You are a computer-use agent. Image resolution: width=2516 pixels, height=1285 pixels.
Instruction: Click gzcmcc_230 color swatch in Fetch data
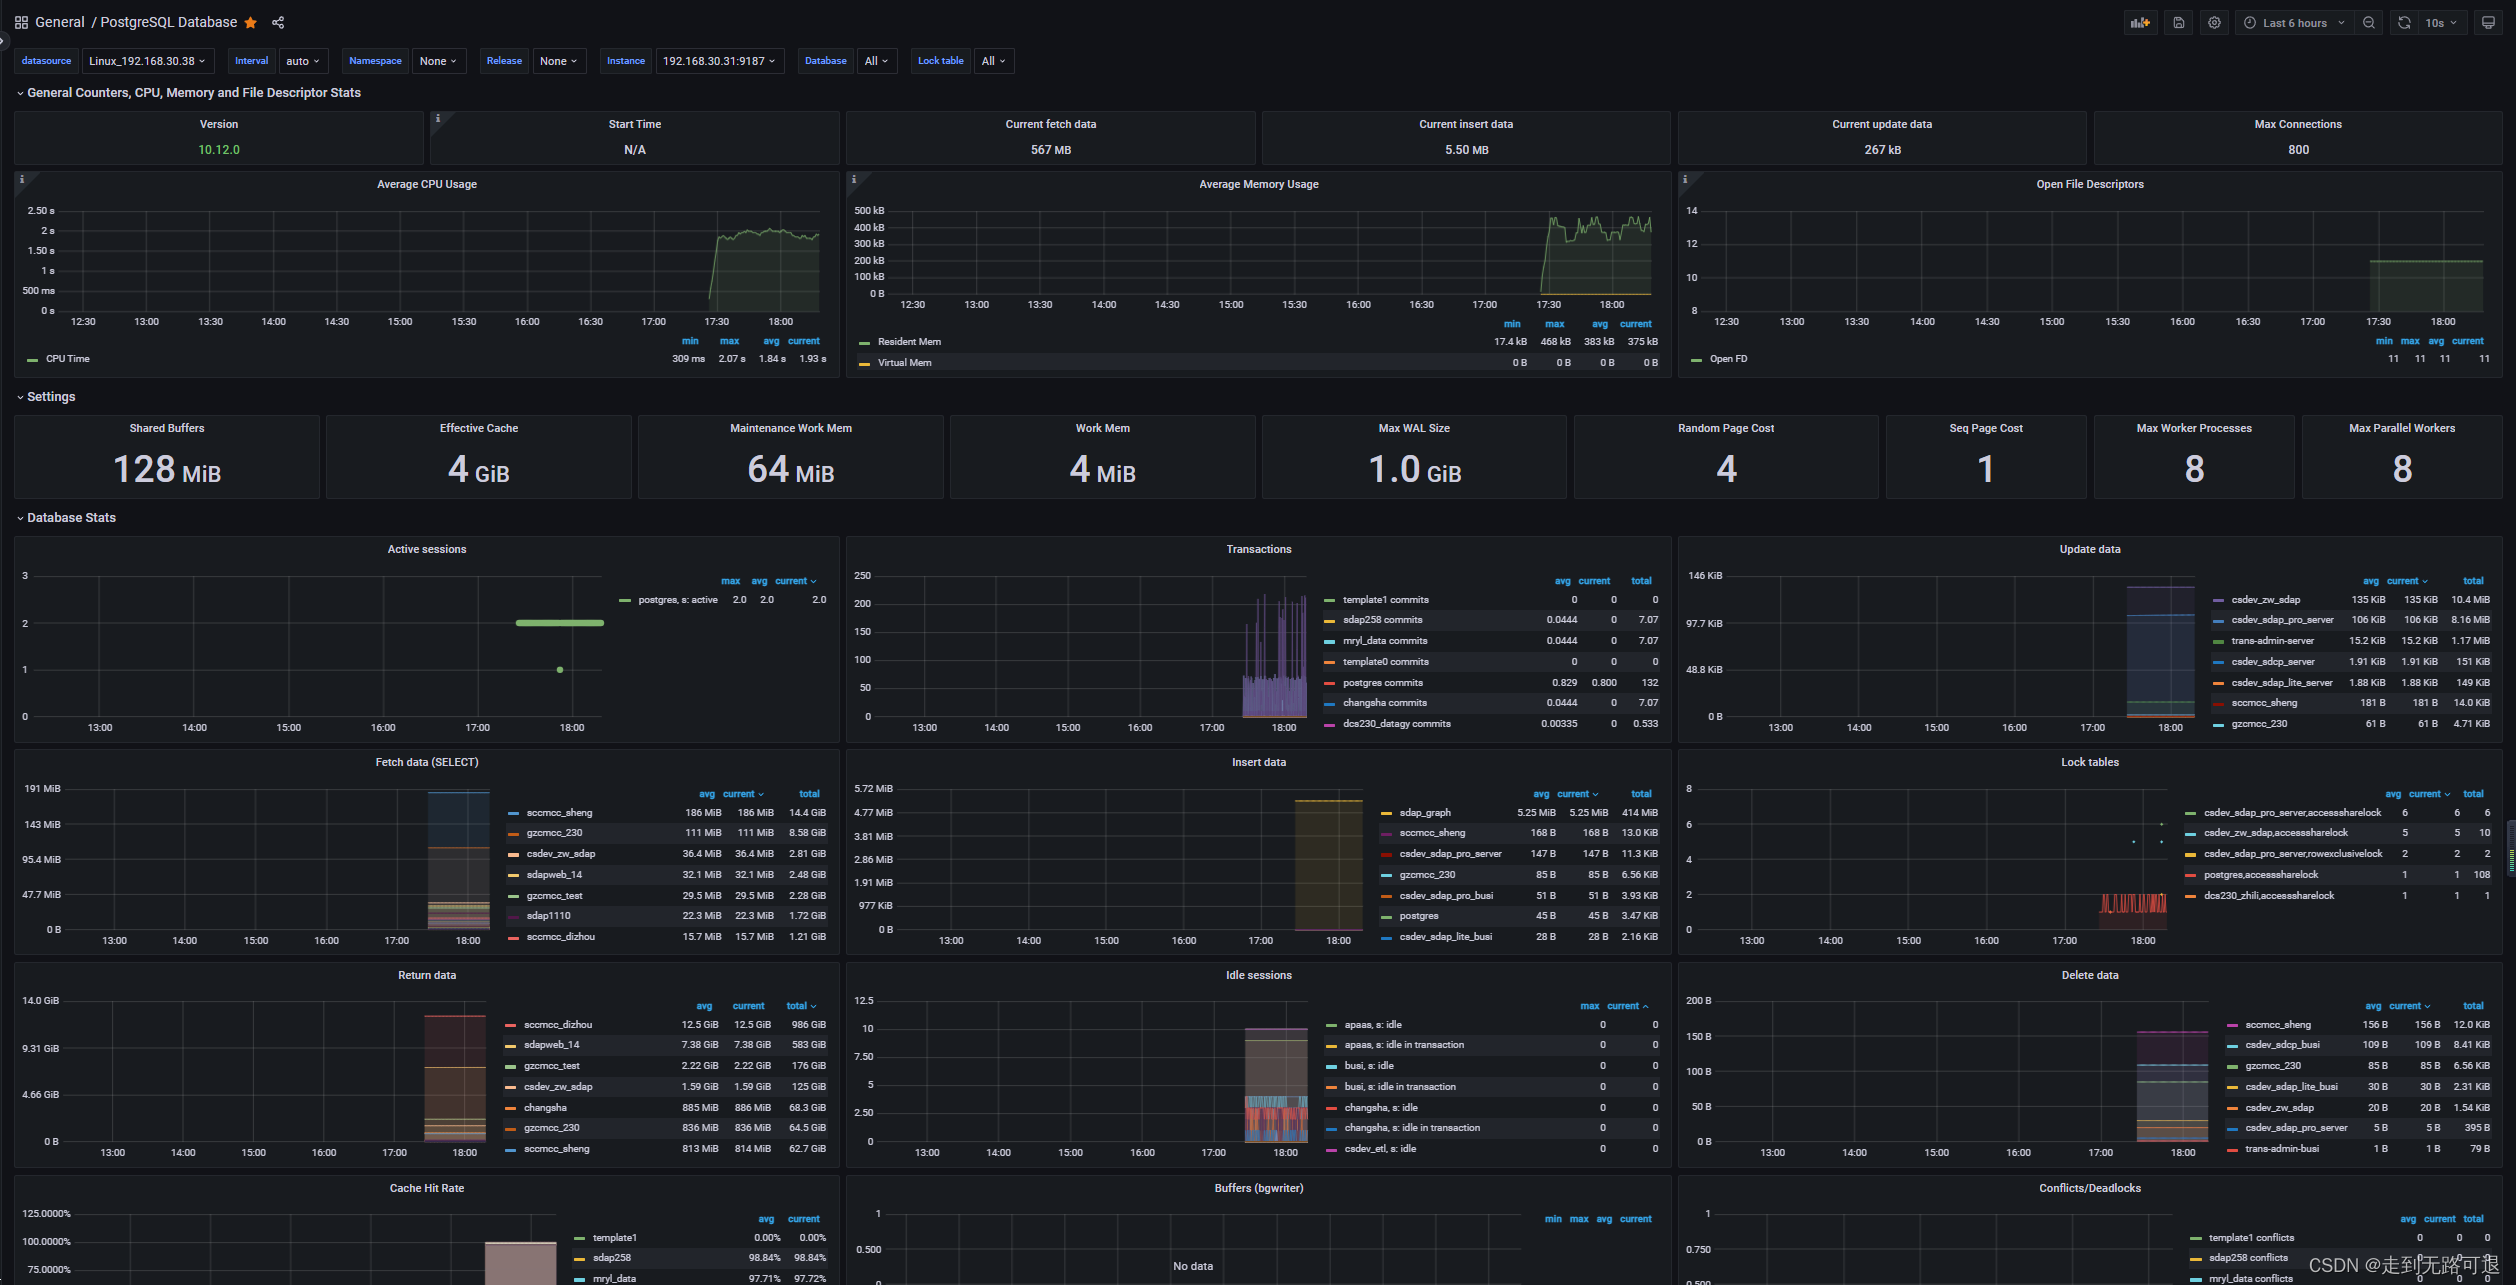pos(513,833)
